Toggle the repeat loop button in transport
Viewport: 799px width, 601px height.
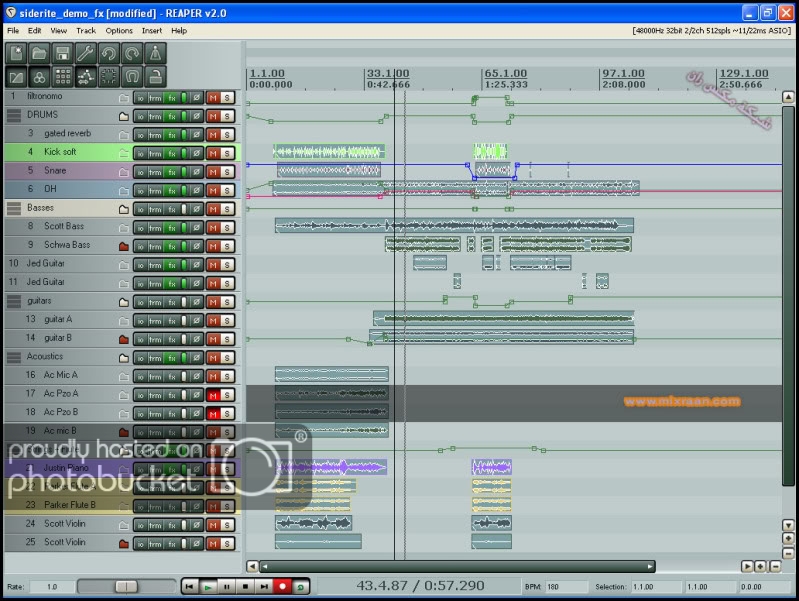[x=301, y=587]
